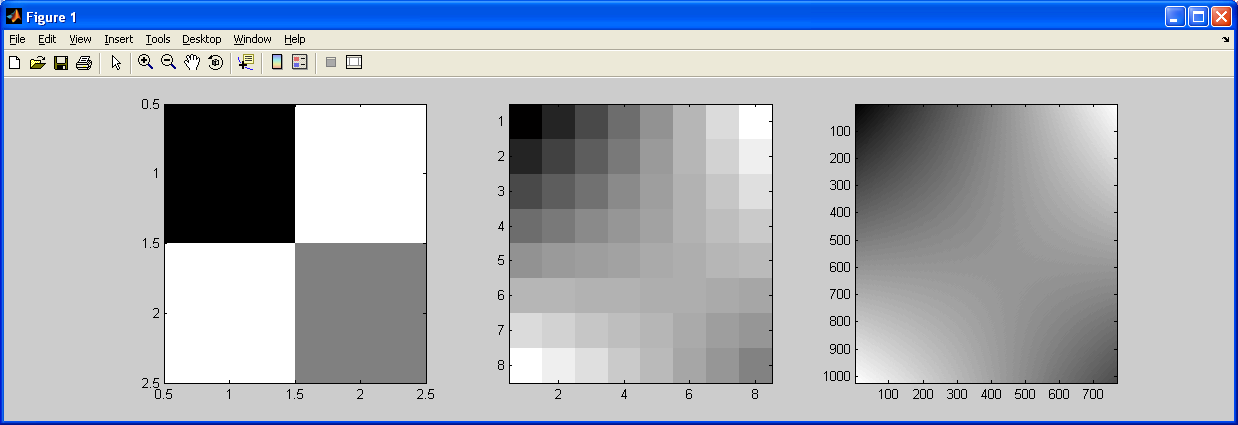The height and width of the screenshot is (425, 1238).
Task: Maximize the Figure 1 window
Action: coord(1197,16)
